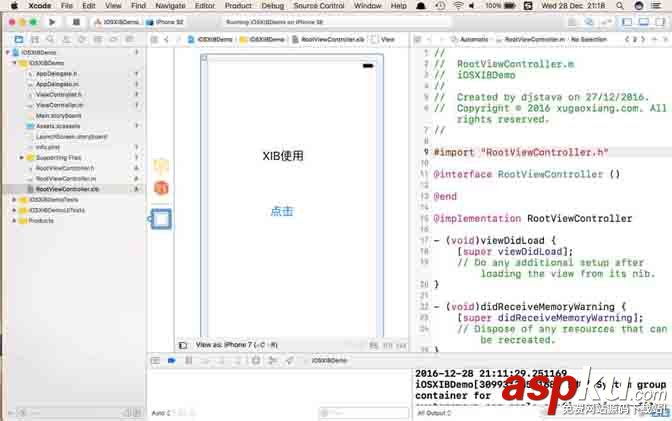Expand the iOSXIBDemoUITests group
The width and height of the screenshot is (672, 421).
(14, 210)
